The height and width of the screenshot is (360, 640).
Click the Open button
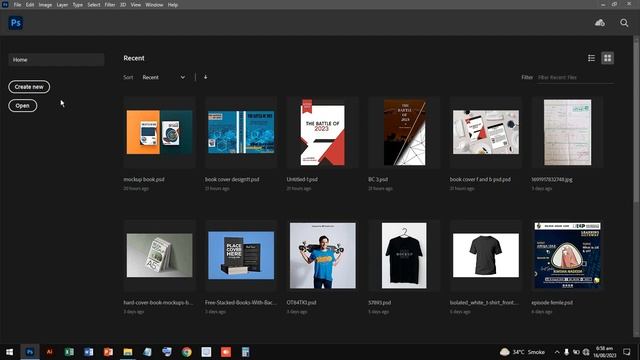coord(22,106)
